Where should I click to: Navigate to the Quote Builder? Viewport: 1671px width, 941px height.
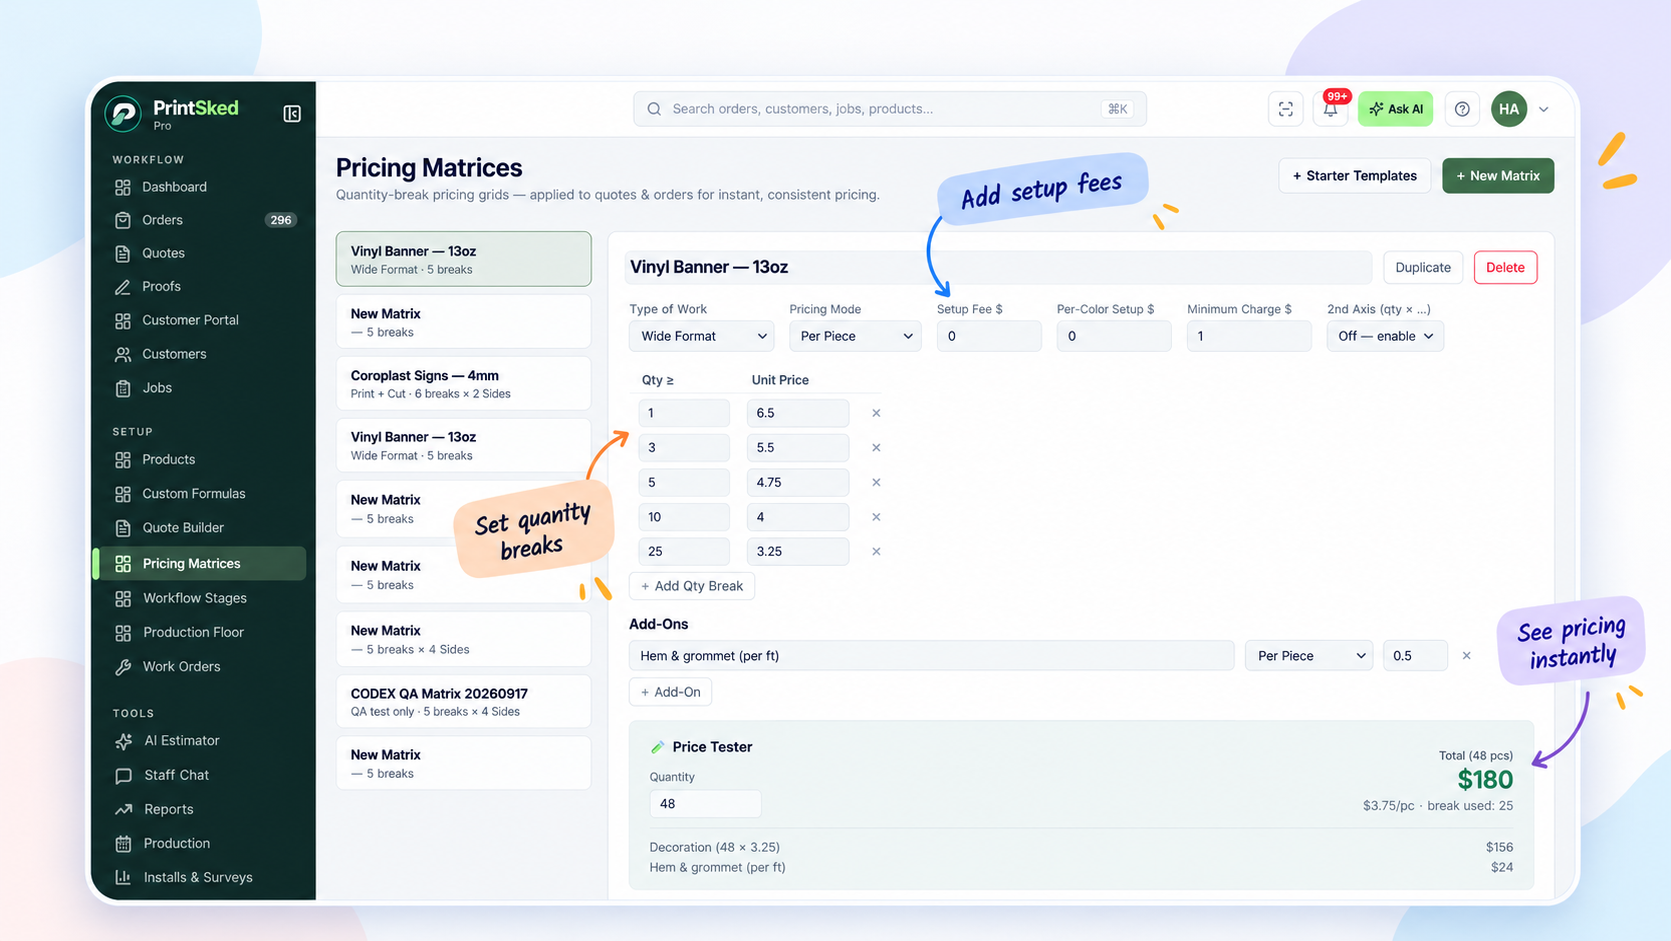[201, 528]
